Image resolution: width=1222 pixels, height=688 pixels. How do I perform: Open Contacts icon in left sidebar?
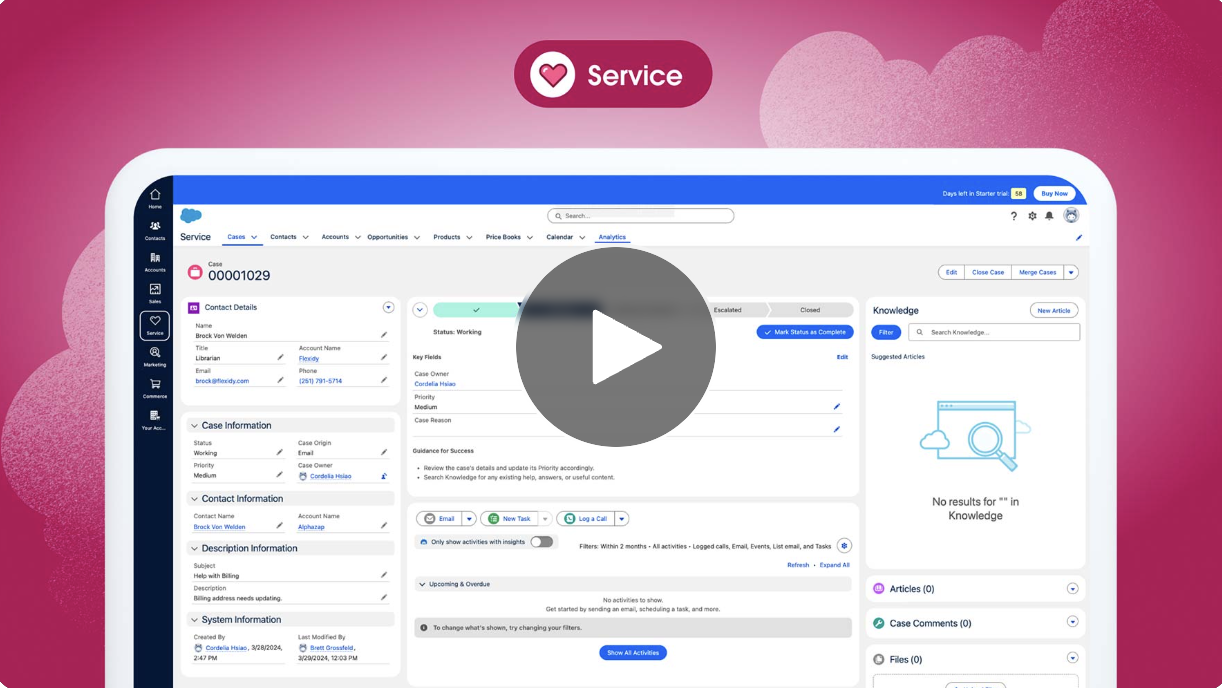click(155, 230)
